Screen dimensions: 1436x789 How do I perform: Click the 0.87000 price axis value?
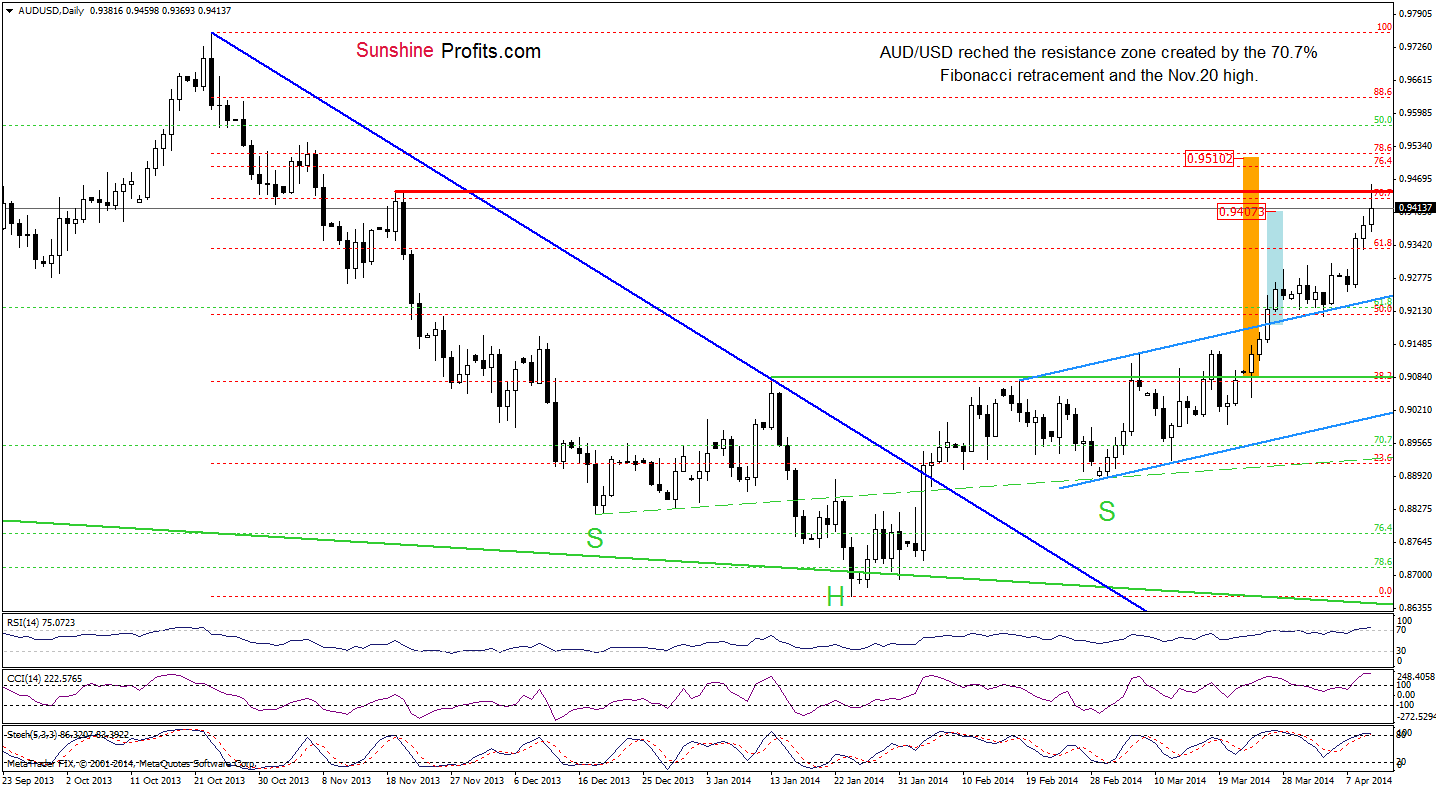click(x=1416, y=575)
